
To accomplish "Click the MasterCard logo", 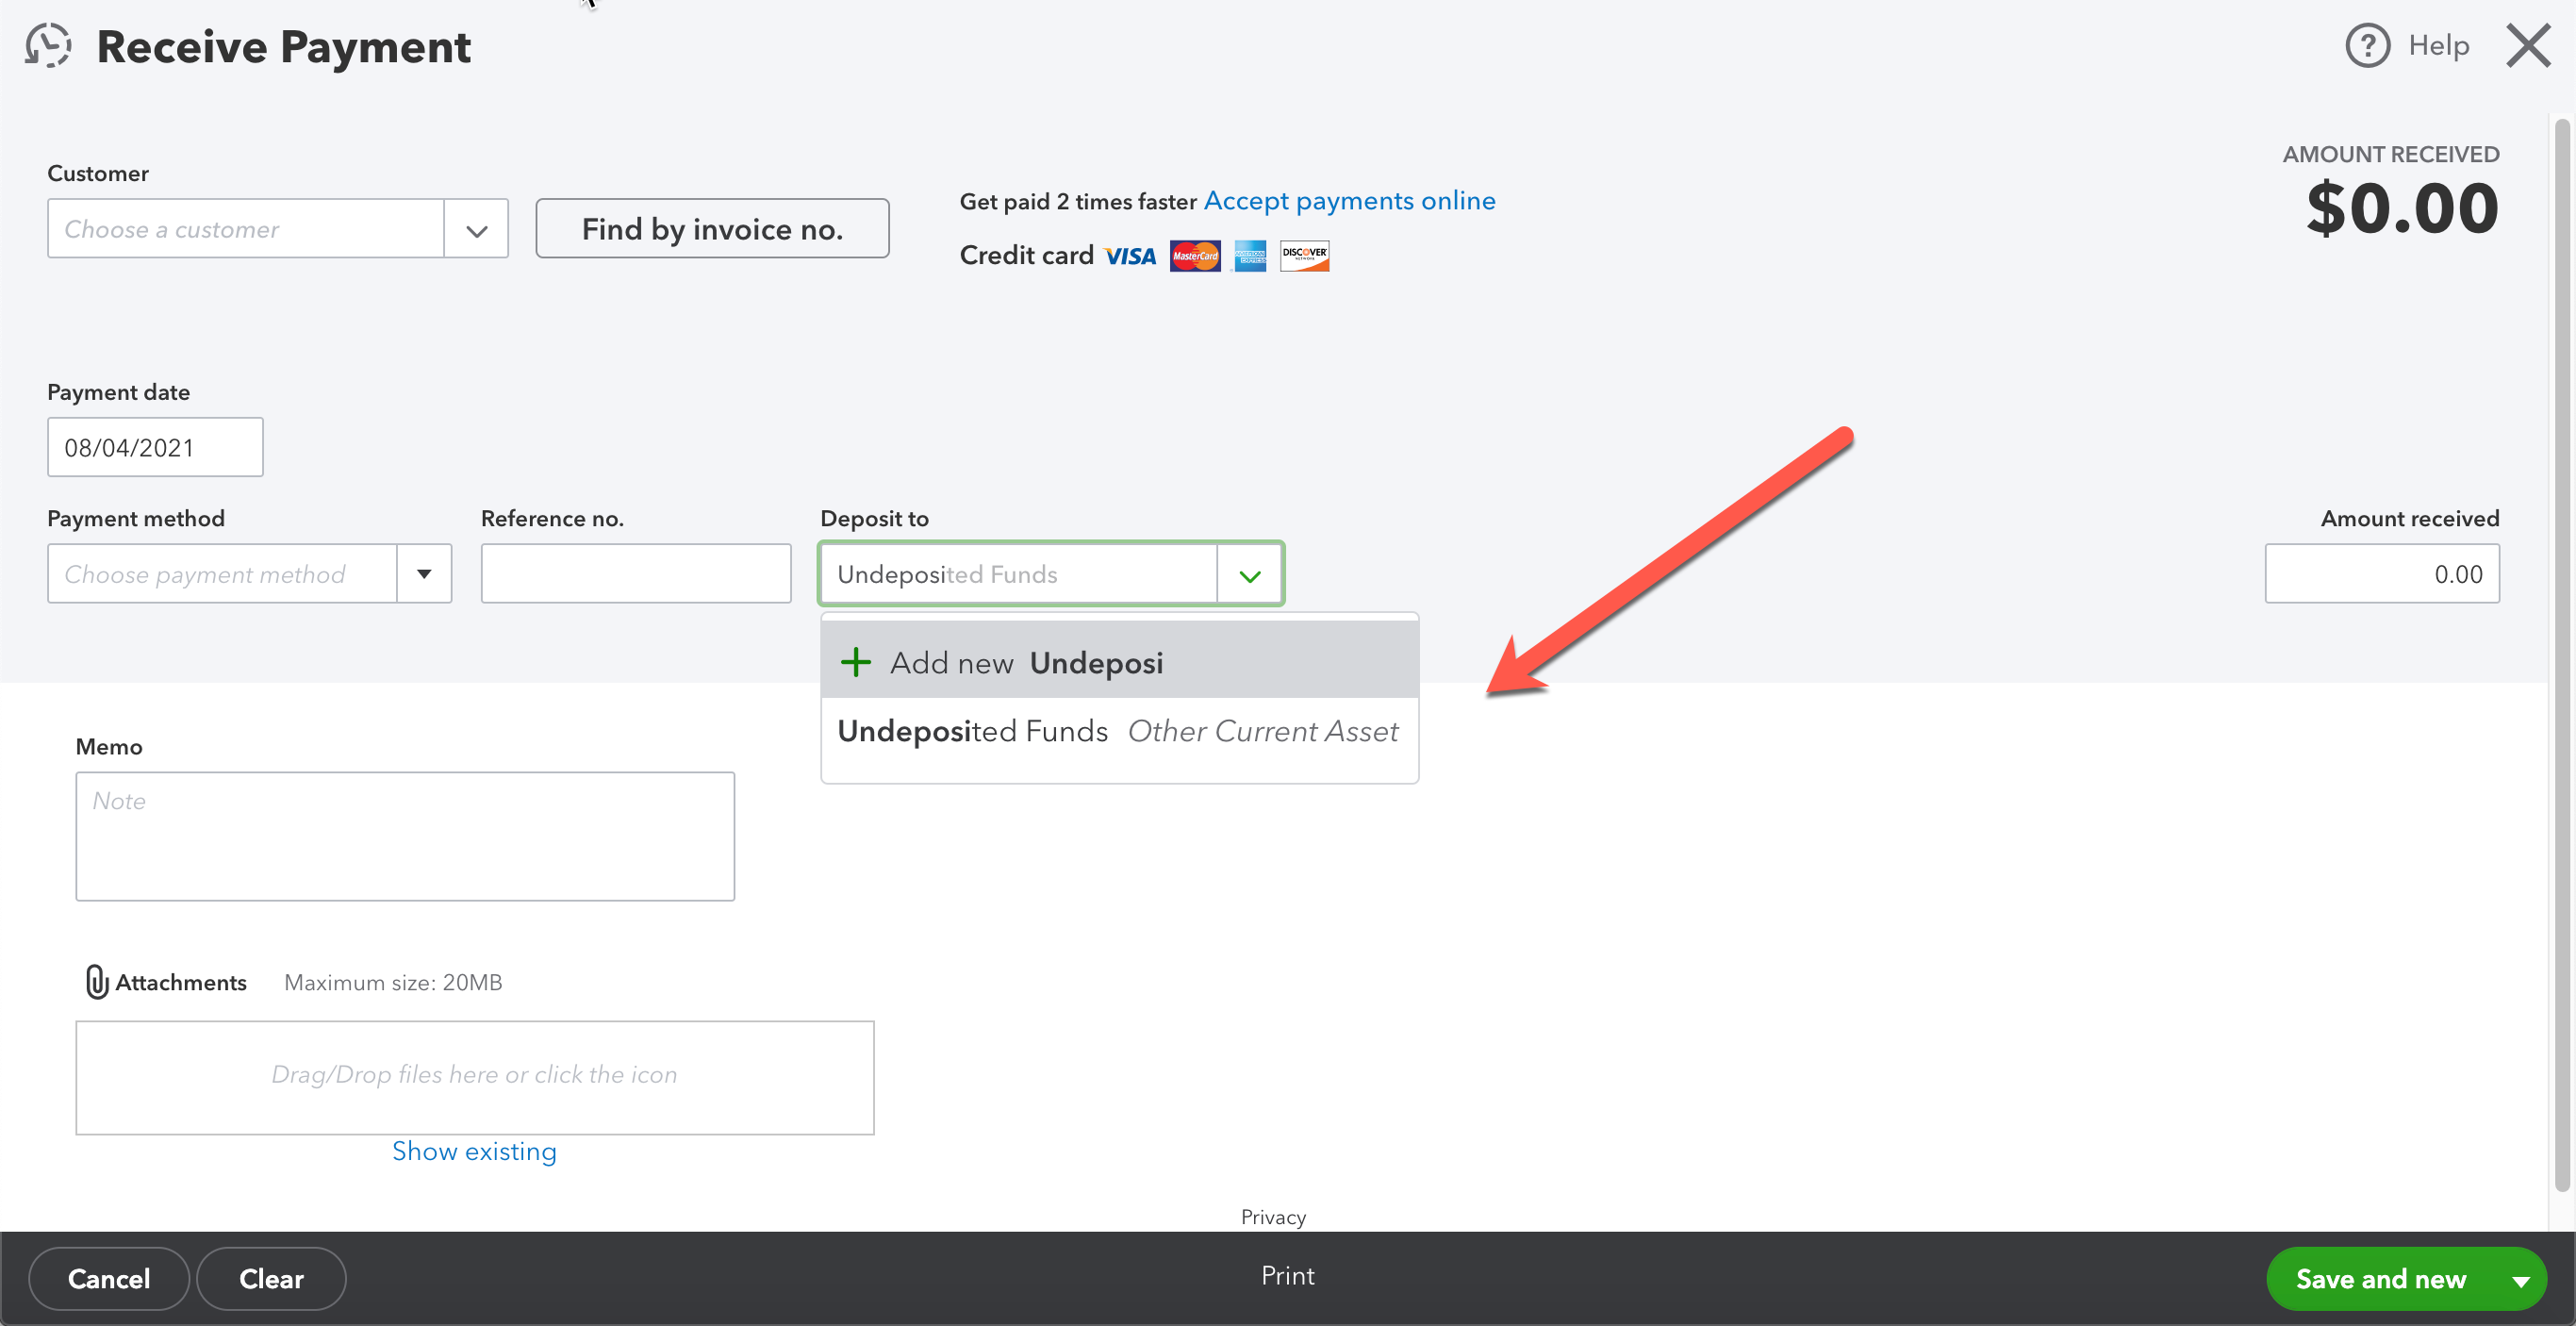I will (1194, 256).
